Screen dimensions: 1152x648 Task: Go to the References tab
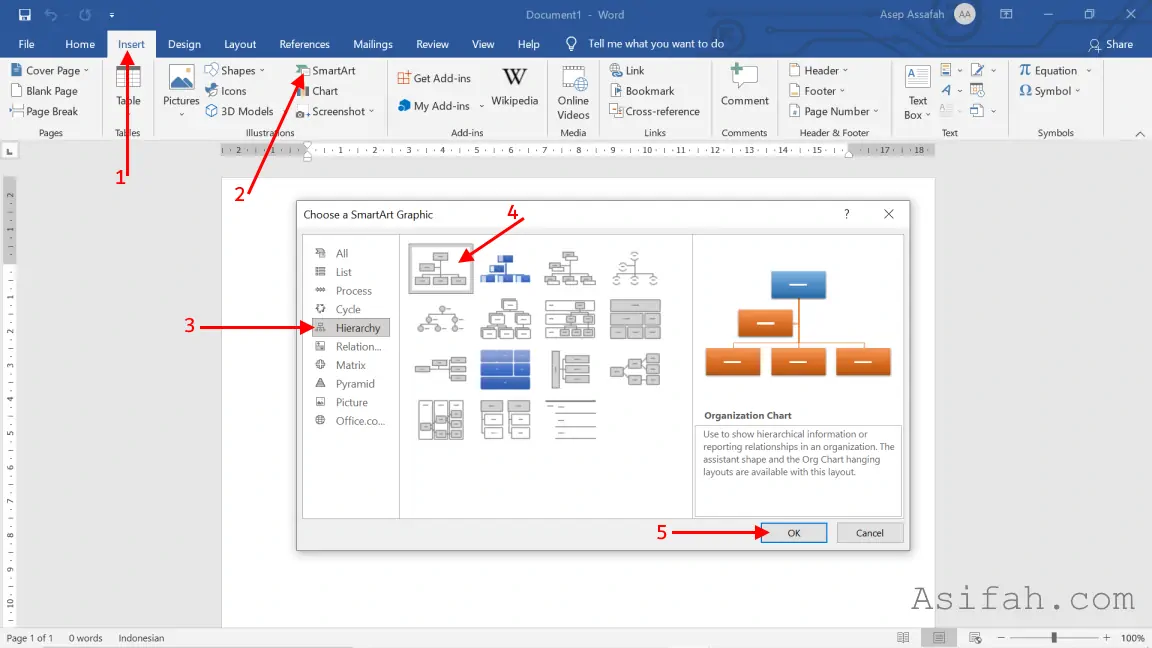tap(304, 44)
